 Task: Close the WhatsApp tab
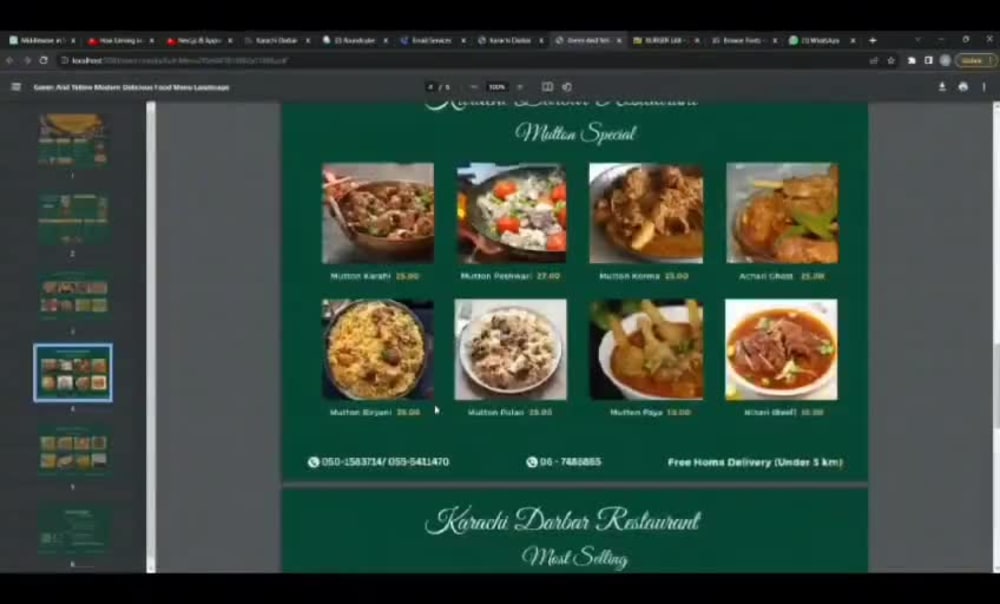coord(853,40)
